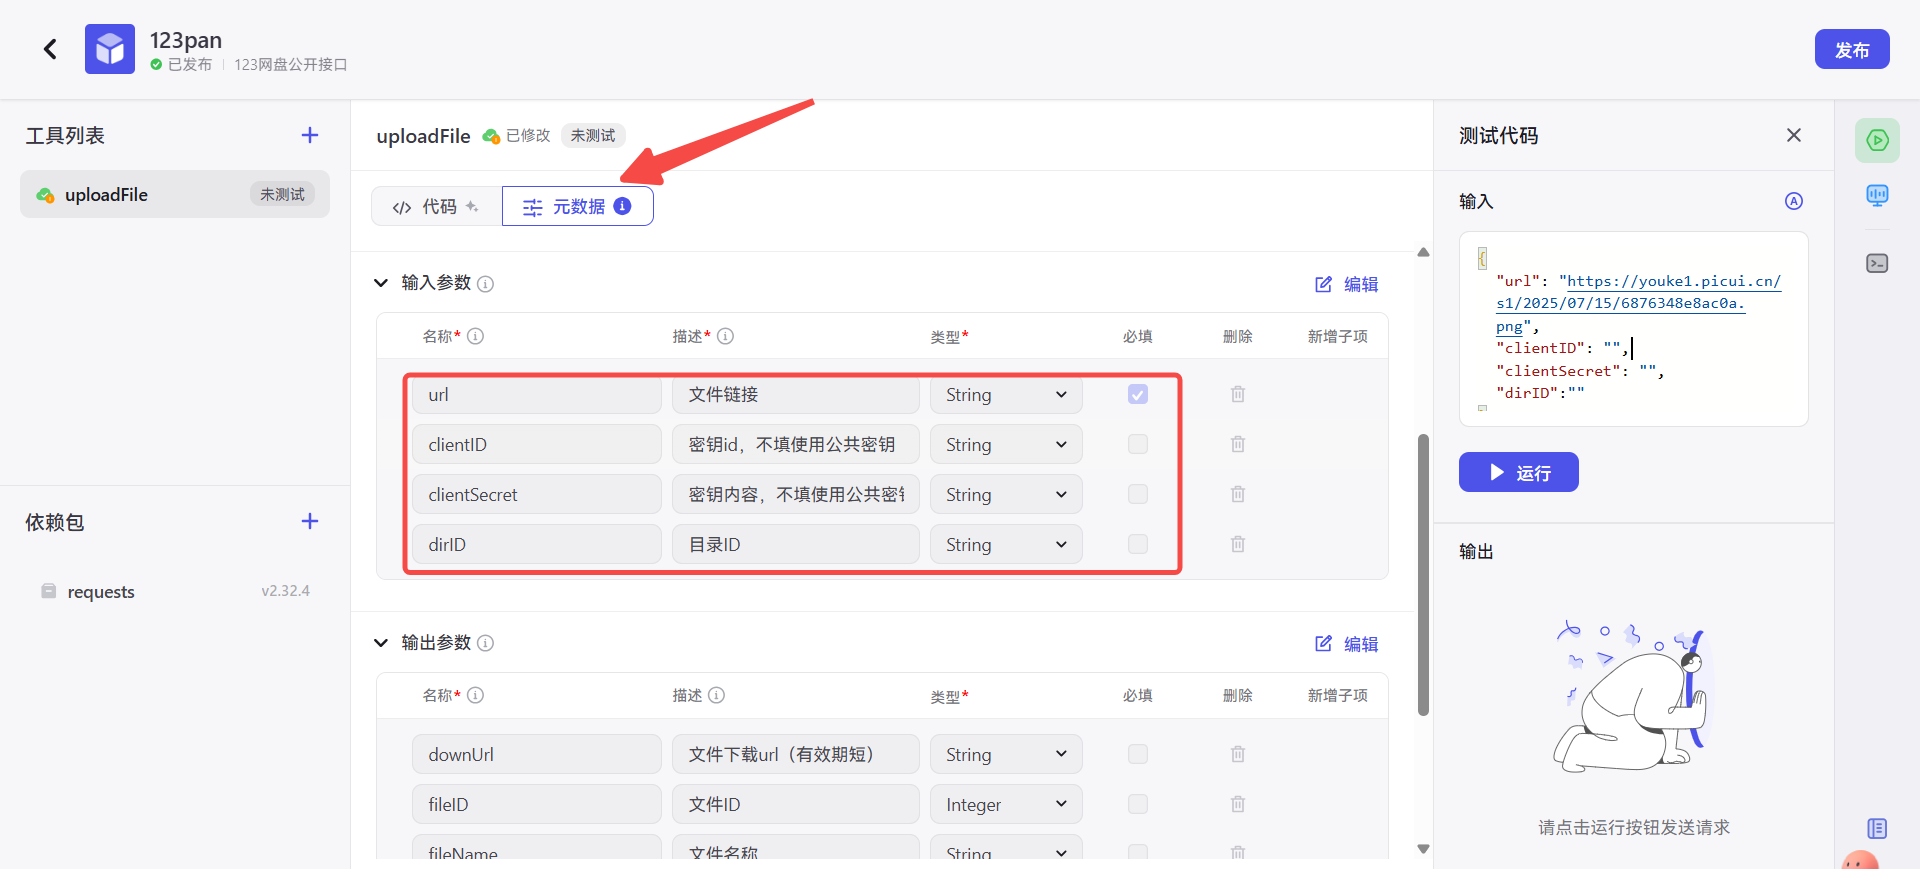Click the vertical scrollbar thumb
Screen dimensions: 1920x869
click(x=1423, y=575)
